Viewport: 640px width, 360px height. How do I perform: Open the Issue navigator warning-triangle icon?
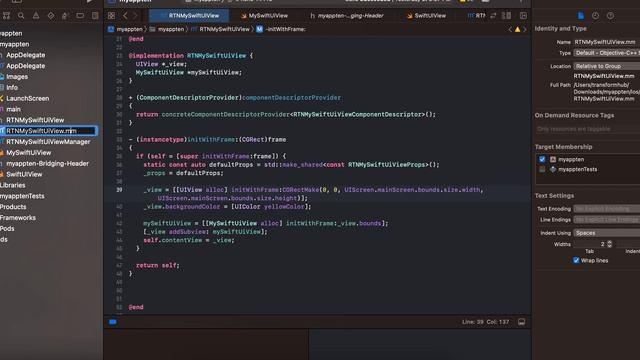[x=36, y=16]
